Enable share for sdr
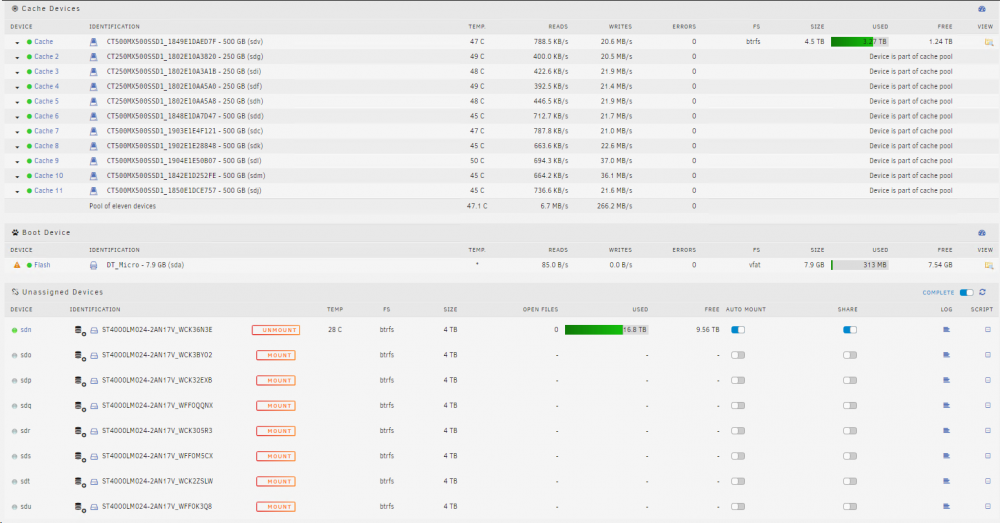The image size is (1000, 523). (849, 431)
